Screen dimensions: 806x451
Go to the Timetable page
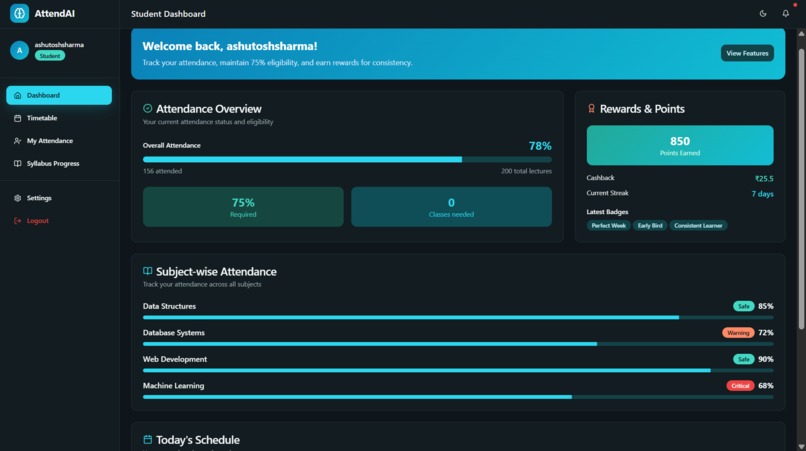pyautogui.click(x=59, y=118)
